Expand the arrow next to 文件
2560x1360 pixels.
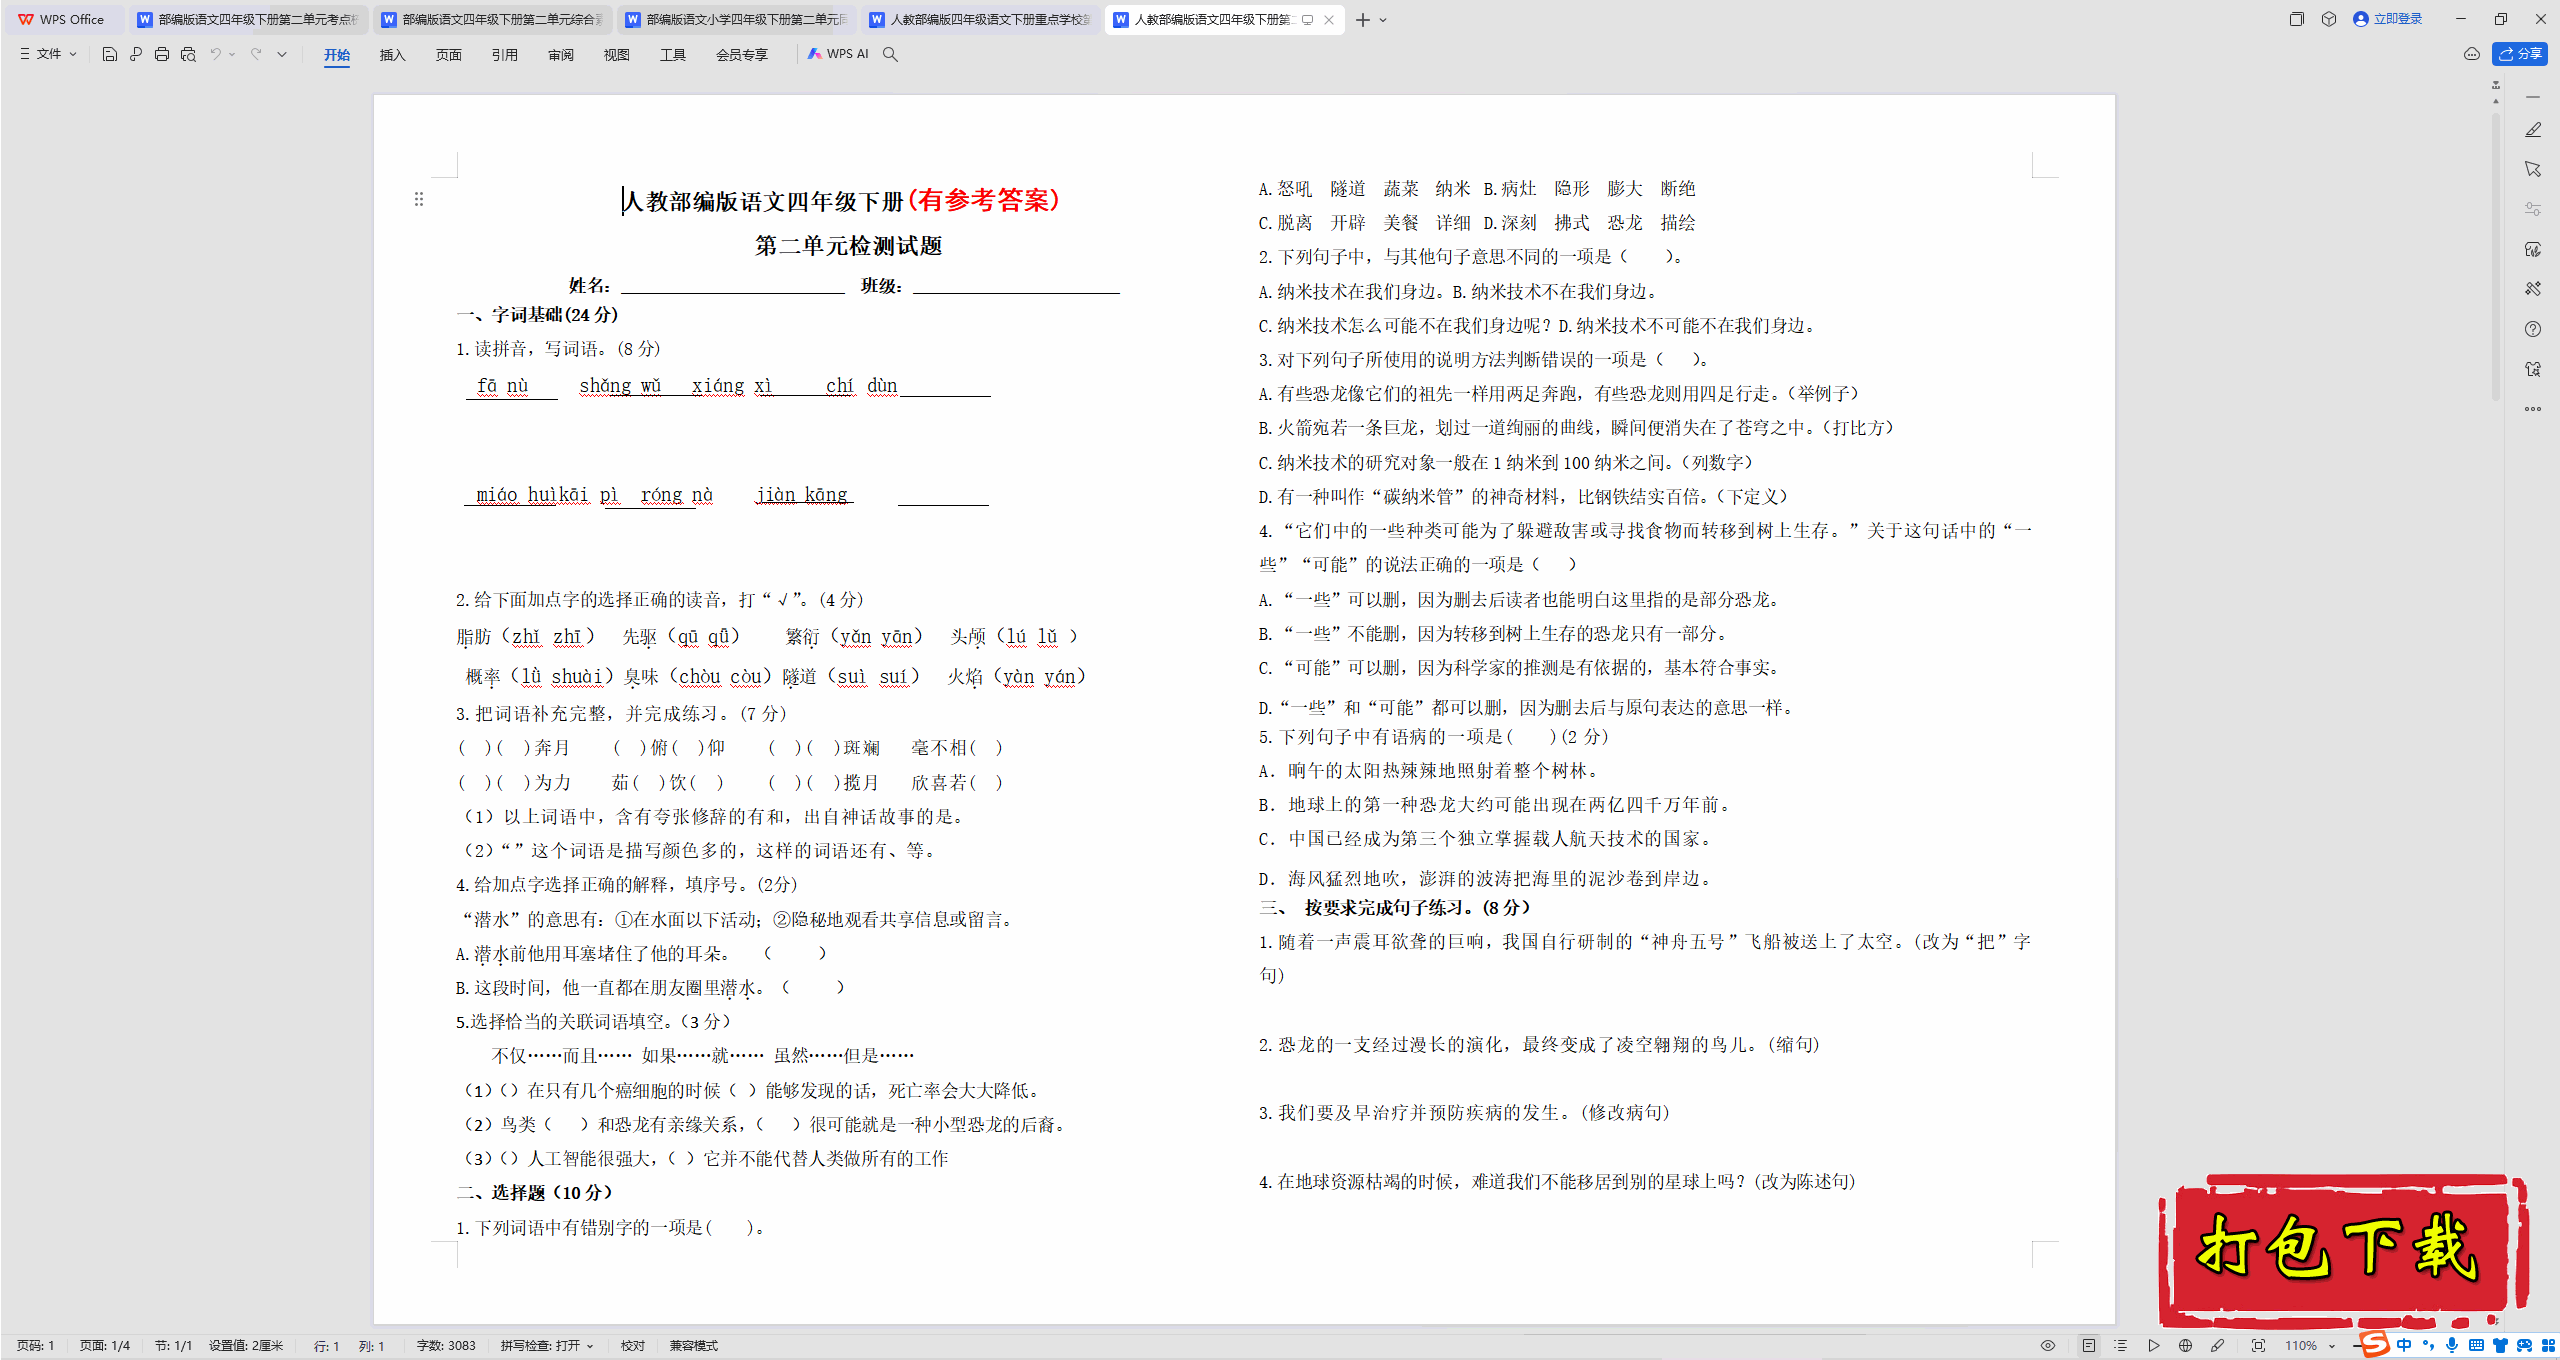(x=73, y=54)
